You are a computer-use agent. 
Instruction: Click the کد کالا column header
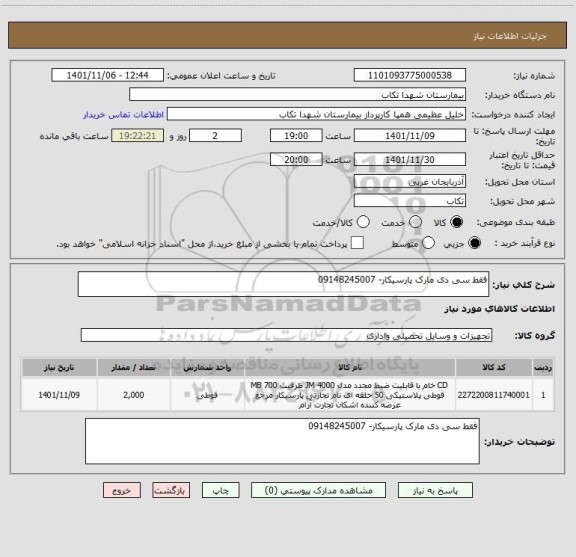click(494, 367)
